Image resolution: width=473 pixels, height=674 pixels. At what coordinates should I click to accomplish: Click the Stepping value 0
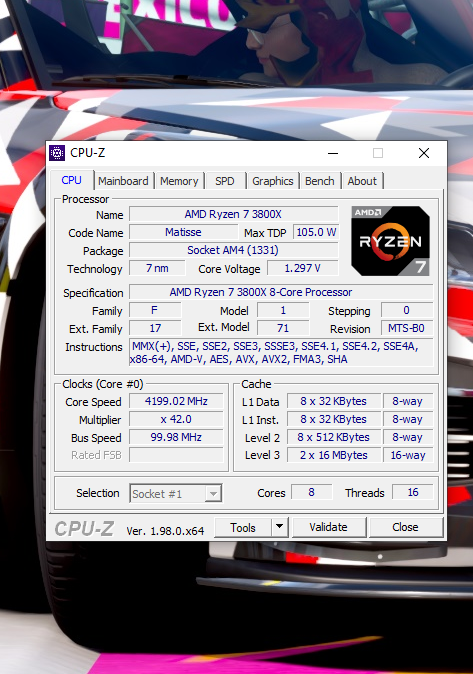[x=407, y=310]
